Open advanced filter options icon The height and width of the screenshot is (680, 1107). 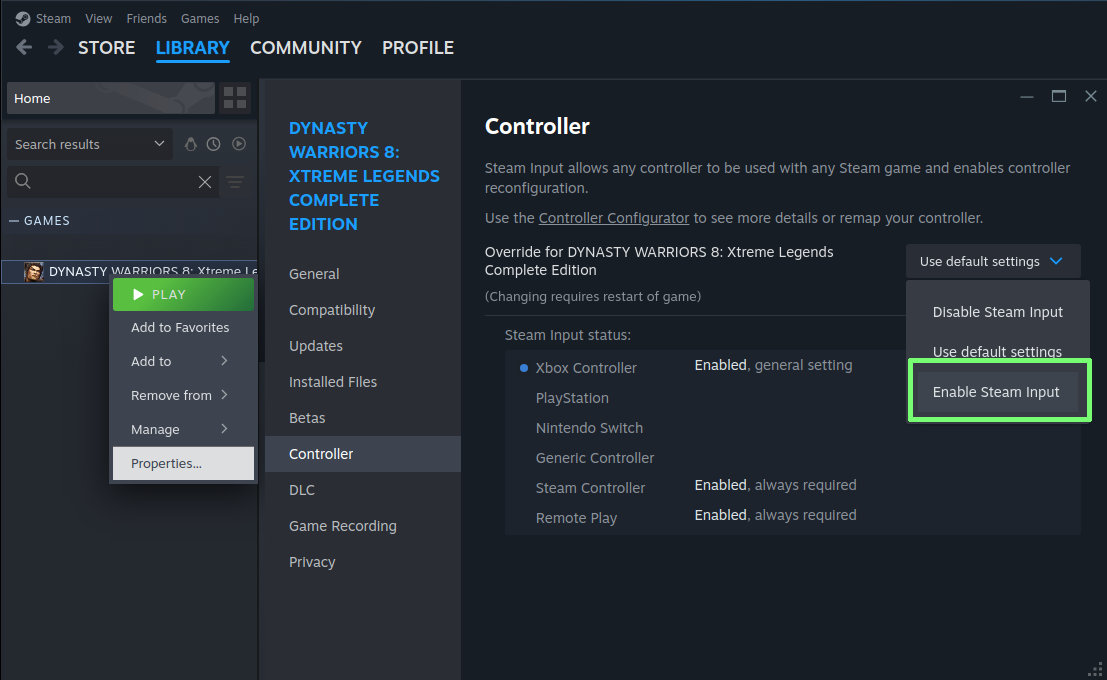coord(235,181)
